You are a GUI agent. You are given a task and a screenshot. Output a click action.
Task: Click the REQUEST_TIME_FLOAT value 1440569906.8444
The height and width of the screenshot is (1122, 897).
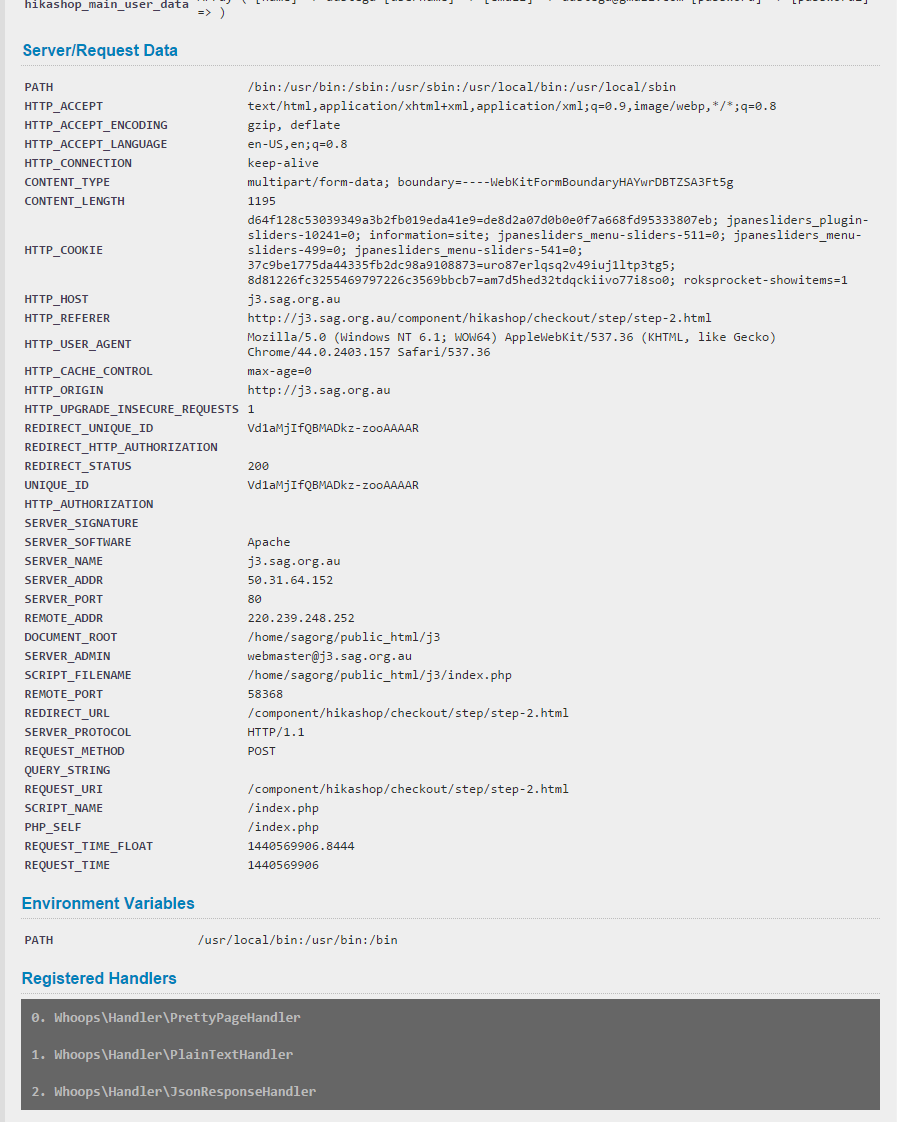point(300,846)
